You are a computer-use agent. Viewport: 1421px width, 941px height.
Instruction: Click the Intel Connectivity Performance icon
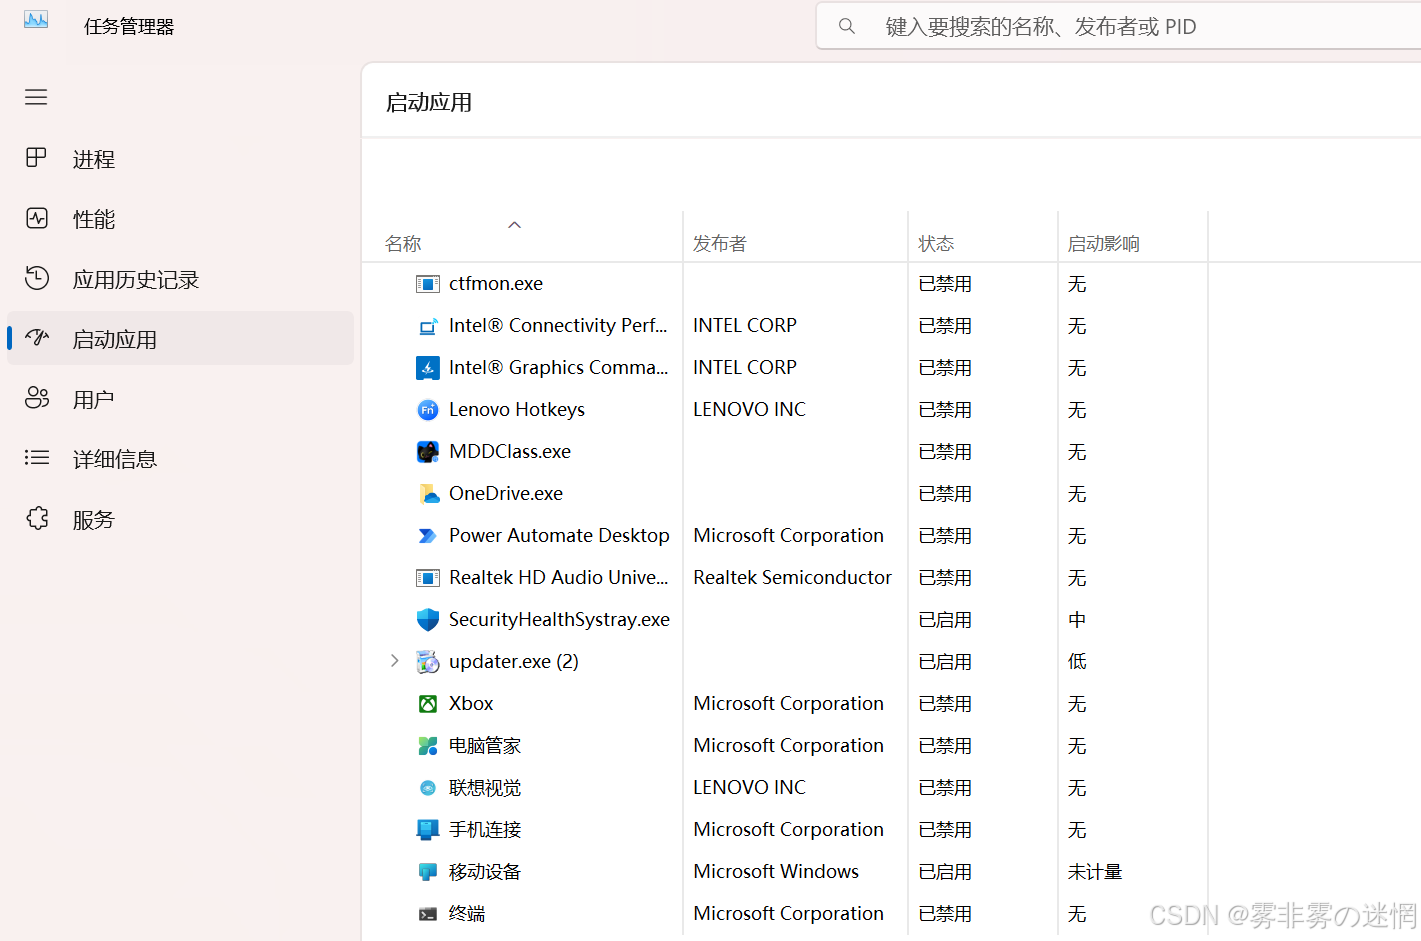pos(428,326)
